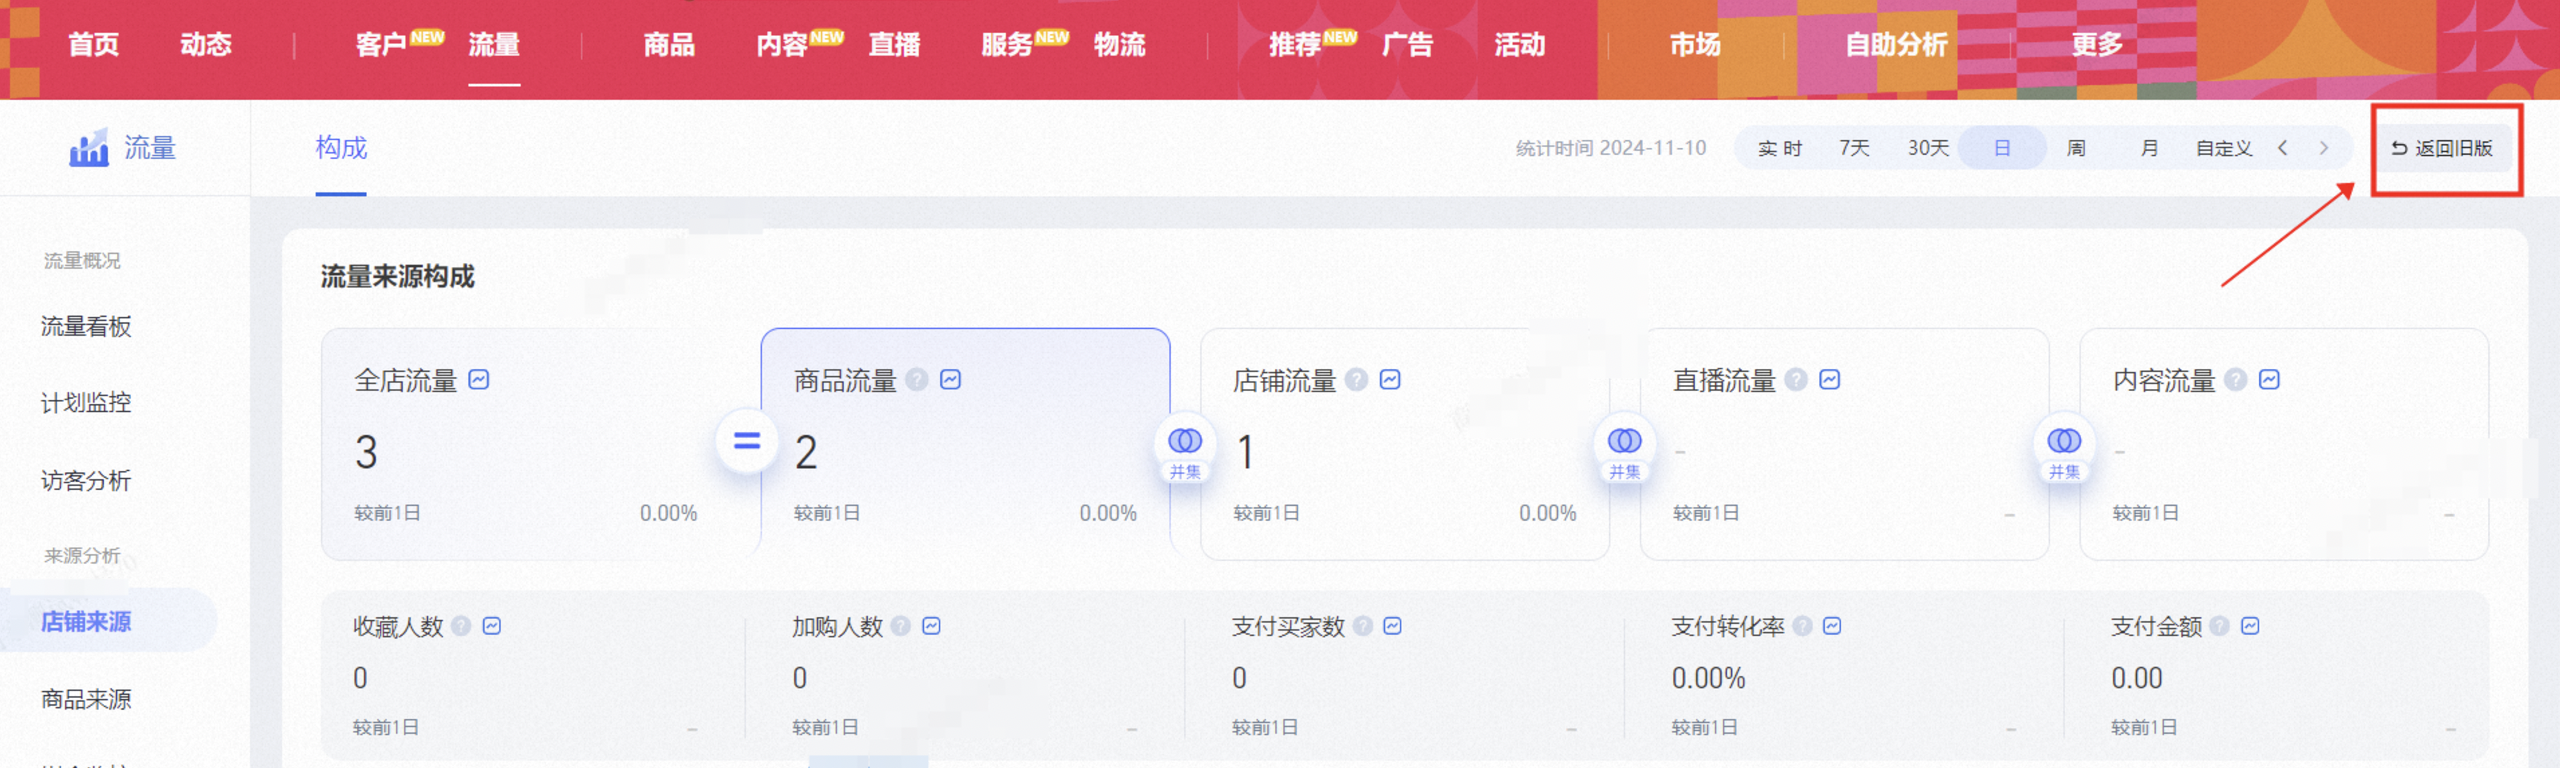Select the 内容流量 metric card

point(2284,444)
